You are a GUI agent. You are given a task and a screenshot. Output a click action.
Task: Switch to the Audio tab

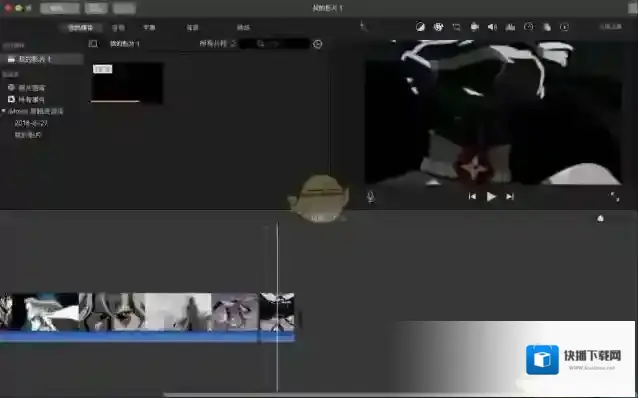pos(118,28)
